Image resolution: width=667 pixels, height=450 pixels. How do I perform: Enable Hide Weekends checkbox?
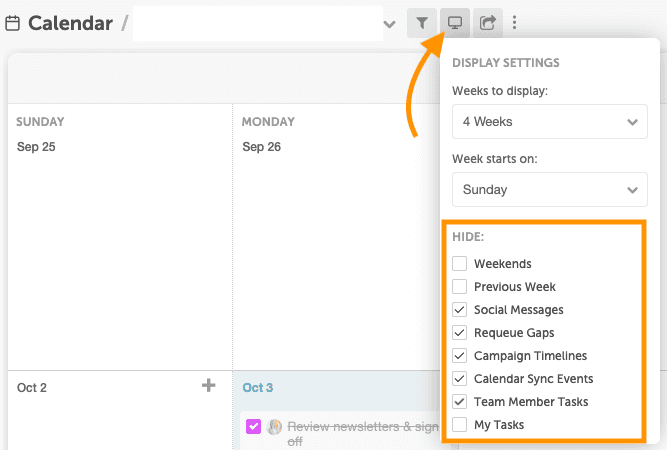pos(460,264)
